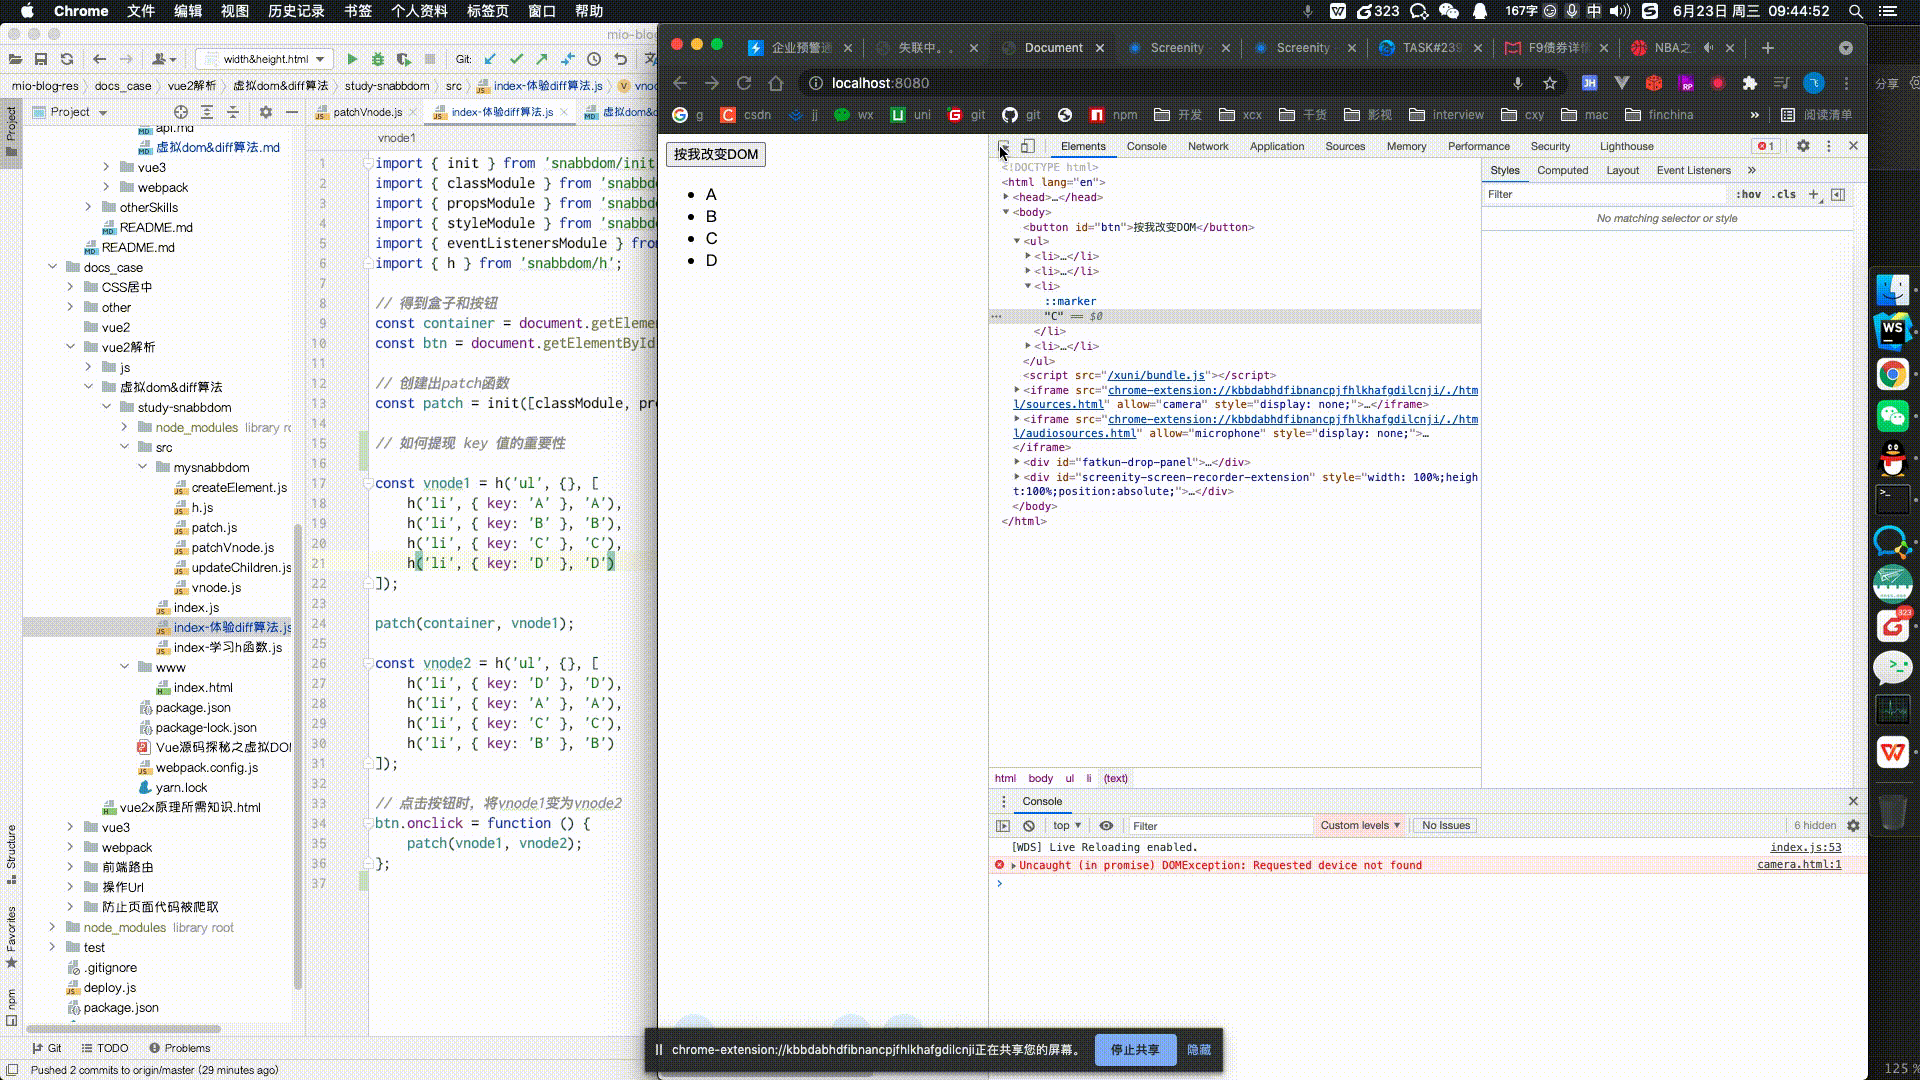Toggle the computed styles sidebar button
The image size is (1920, 1080).
click(1838, 194)
